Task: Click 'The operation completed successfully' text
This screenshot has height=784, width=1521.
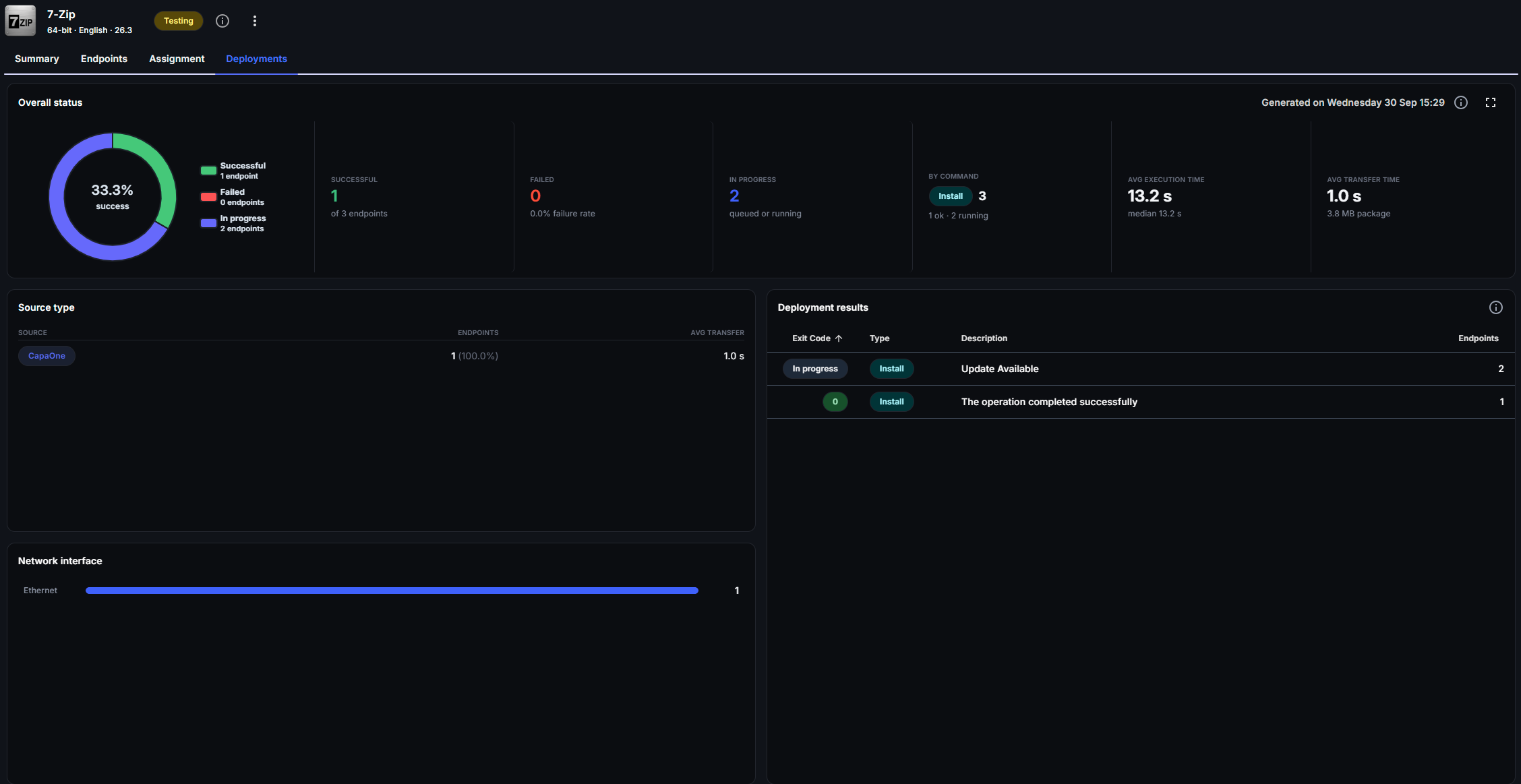Action: click(1049, 402)
